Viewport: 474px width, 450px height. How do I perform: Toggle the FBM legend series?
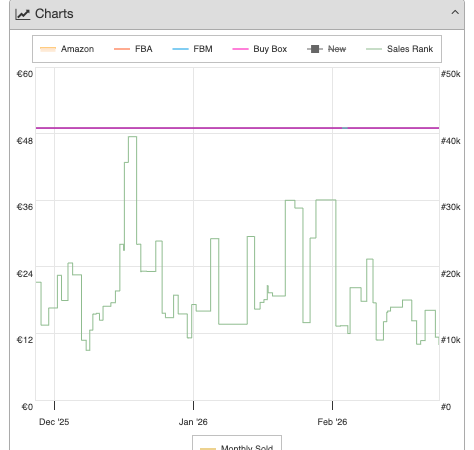pyautogui.click(x=192, y=49)
